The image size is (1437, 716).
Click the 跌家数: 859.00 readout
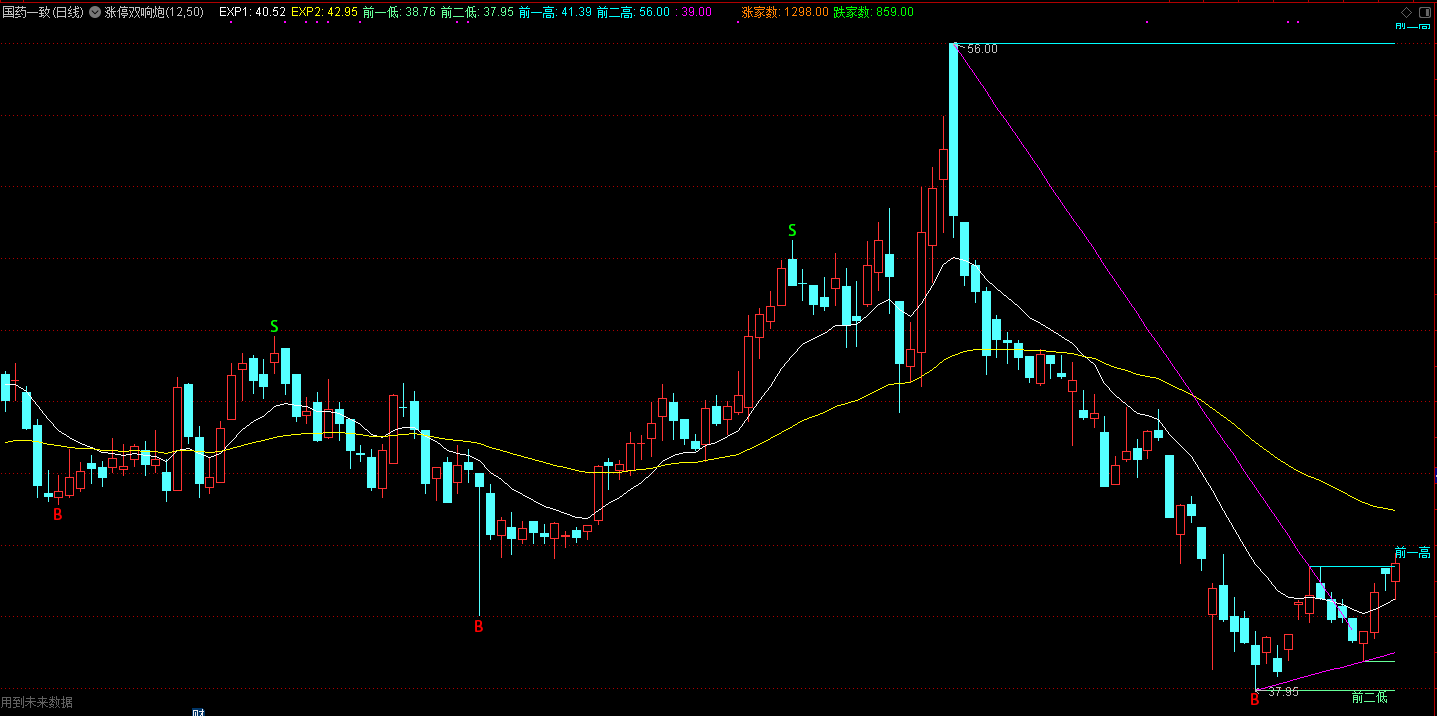(873, 12)
